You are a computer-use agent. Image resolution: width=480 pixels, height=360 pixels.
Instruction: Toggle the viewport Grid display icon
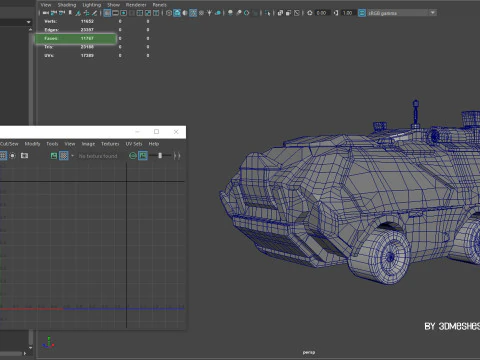click(x=107, y=13)
